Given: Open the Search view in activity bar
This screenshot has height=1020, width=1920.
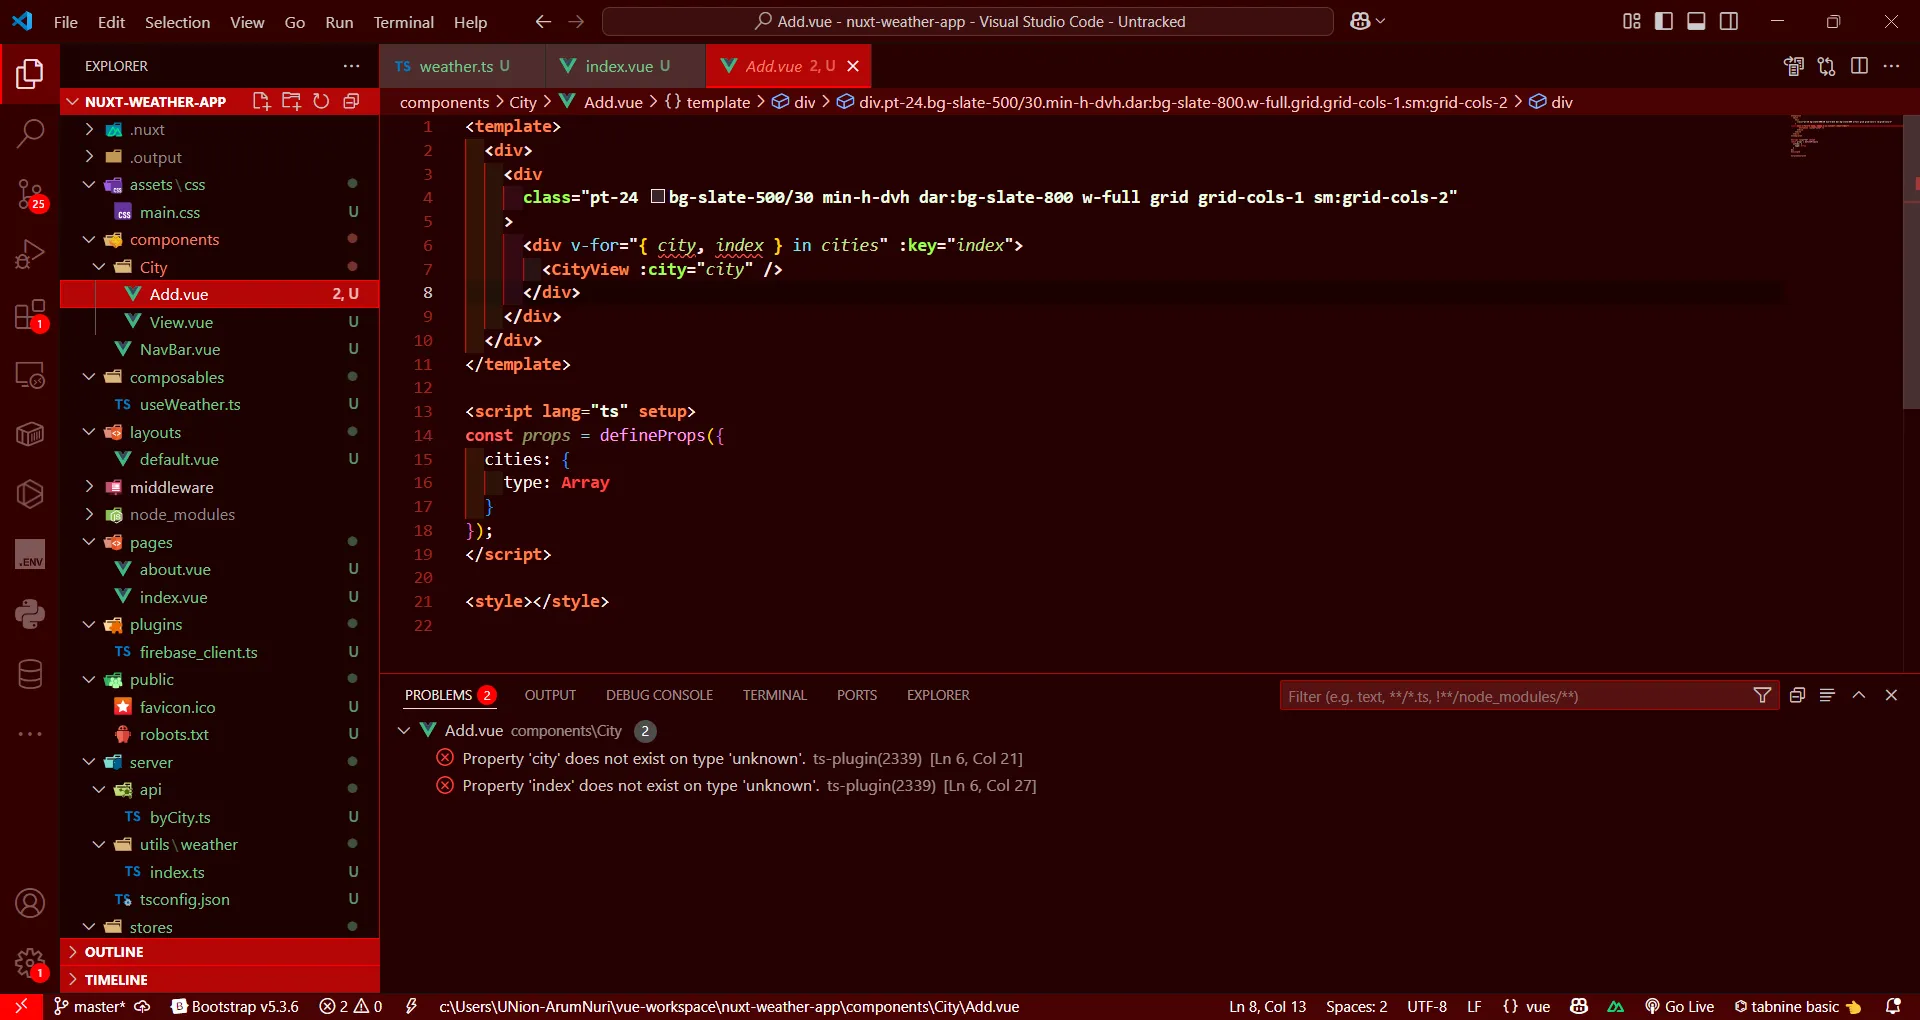Looking at the screenshot, I should (30, 132).
